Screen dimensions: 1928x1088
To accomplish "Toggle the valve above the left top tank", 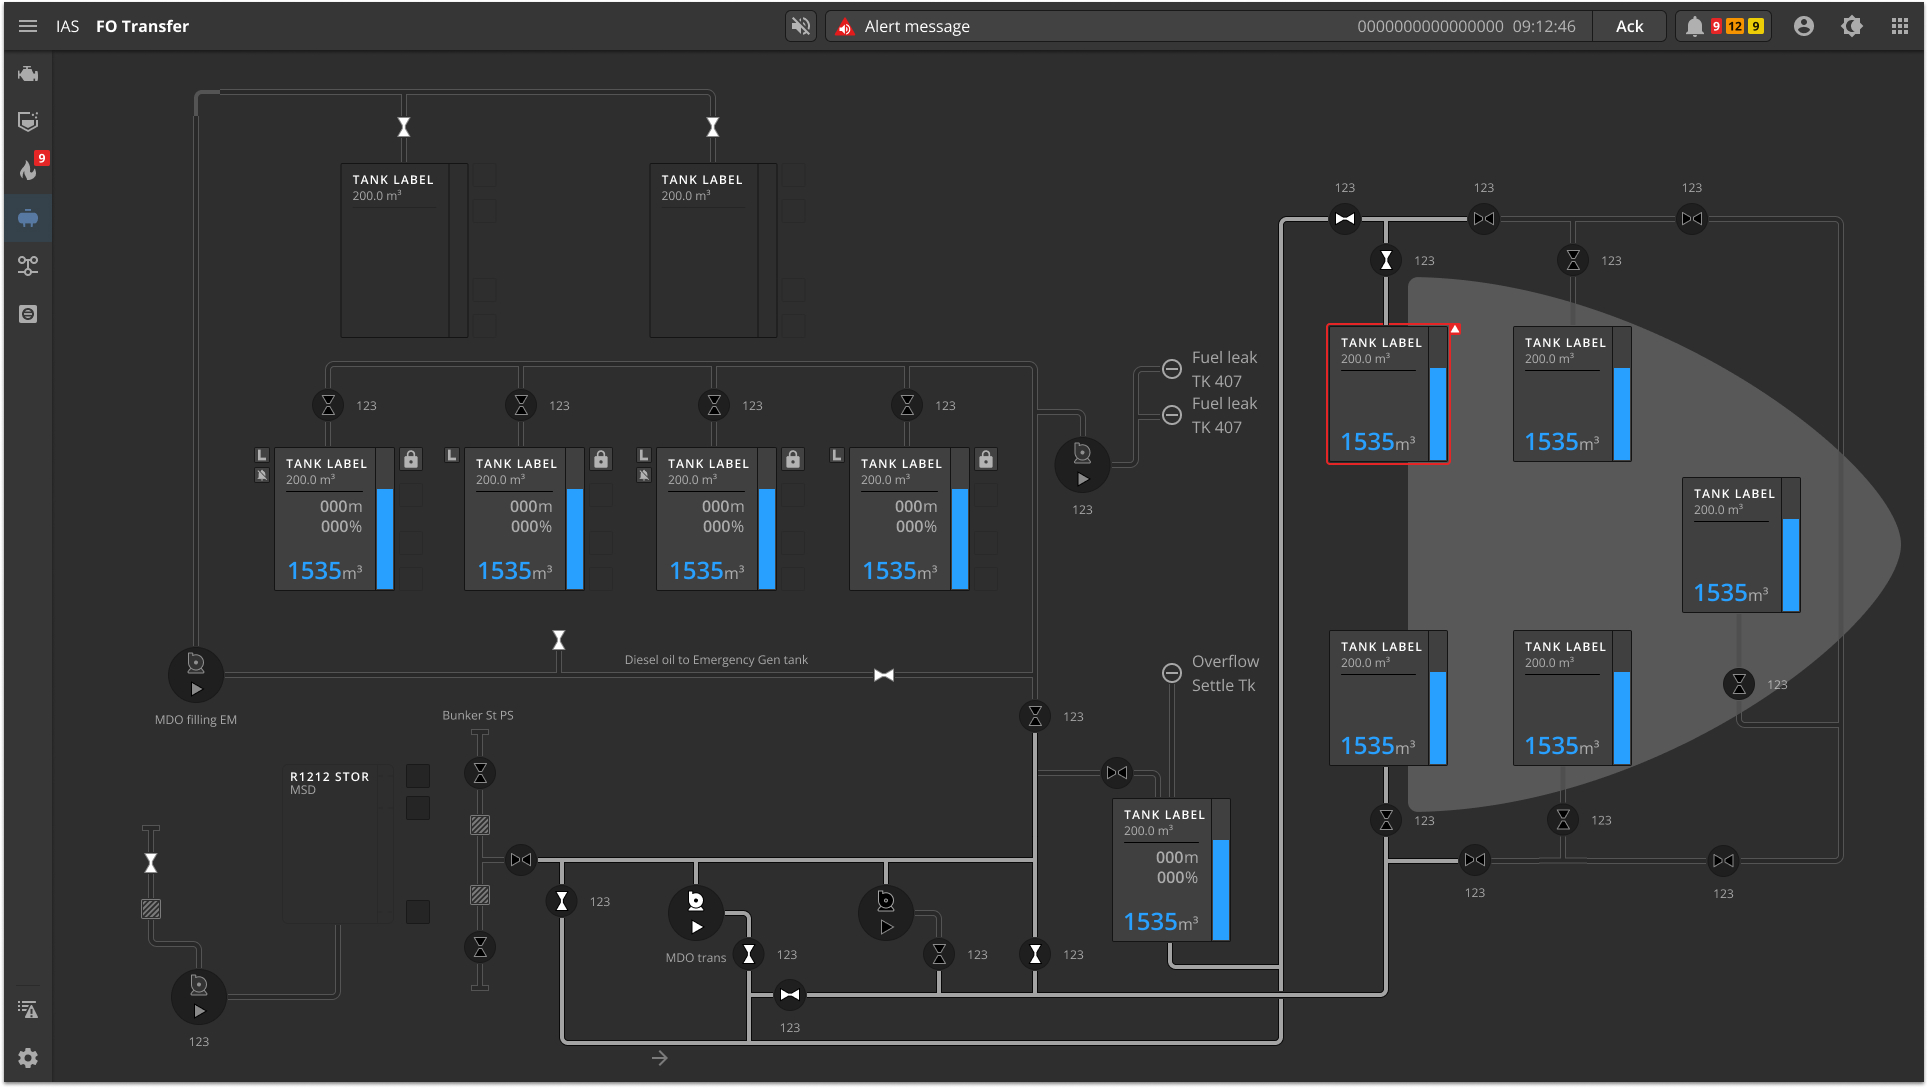I will click(x=404, y=127).
